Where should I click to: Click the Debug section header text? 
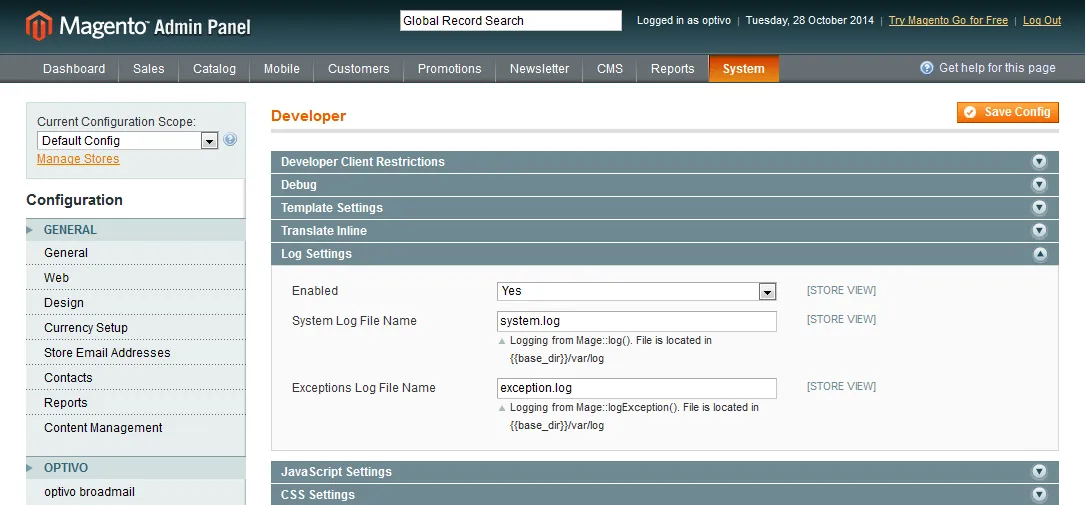pyautogui.click(x=299, y=185)
